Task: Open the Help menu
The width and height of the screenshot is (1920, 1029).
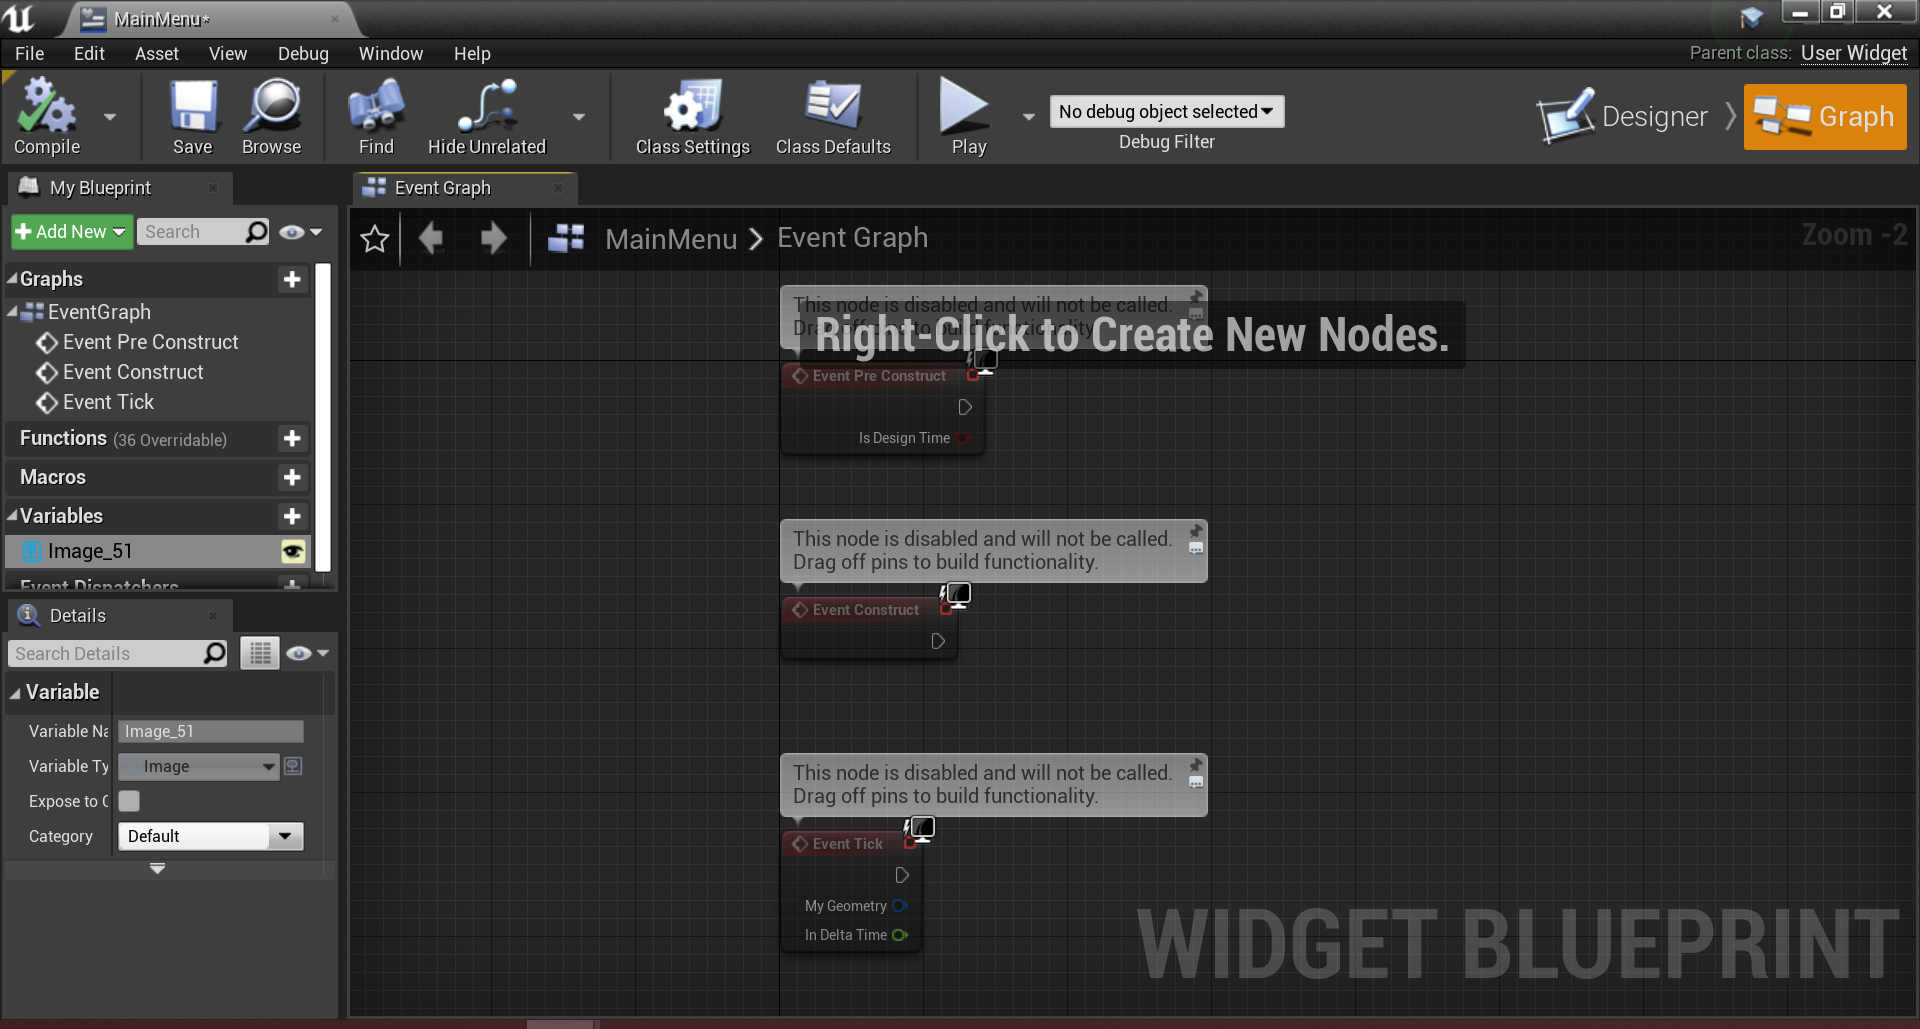Action: click(x=472, y=54)
